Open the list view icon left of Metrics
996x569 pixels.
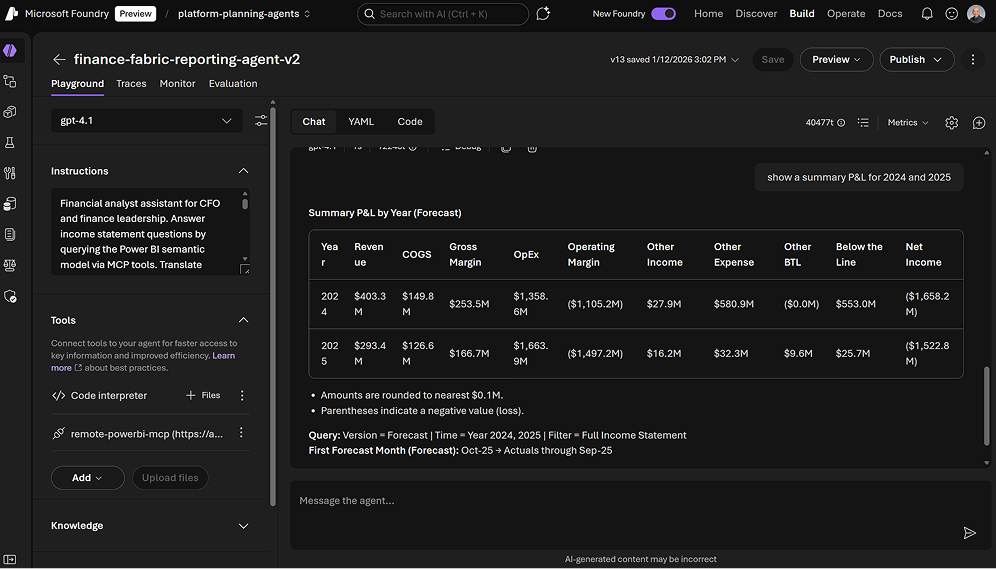click(x=863, y=123)
